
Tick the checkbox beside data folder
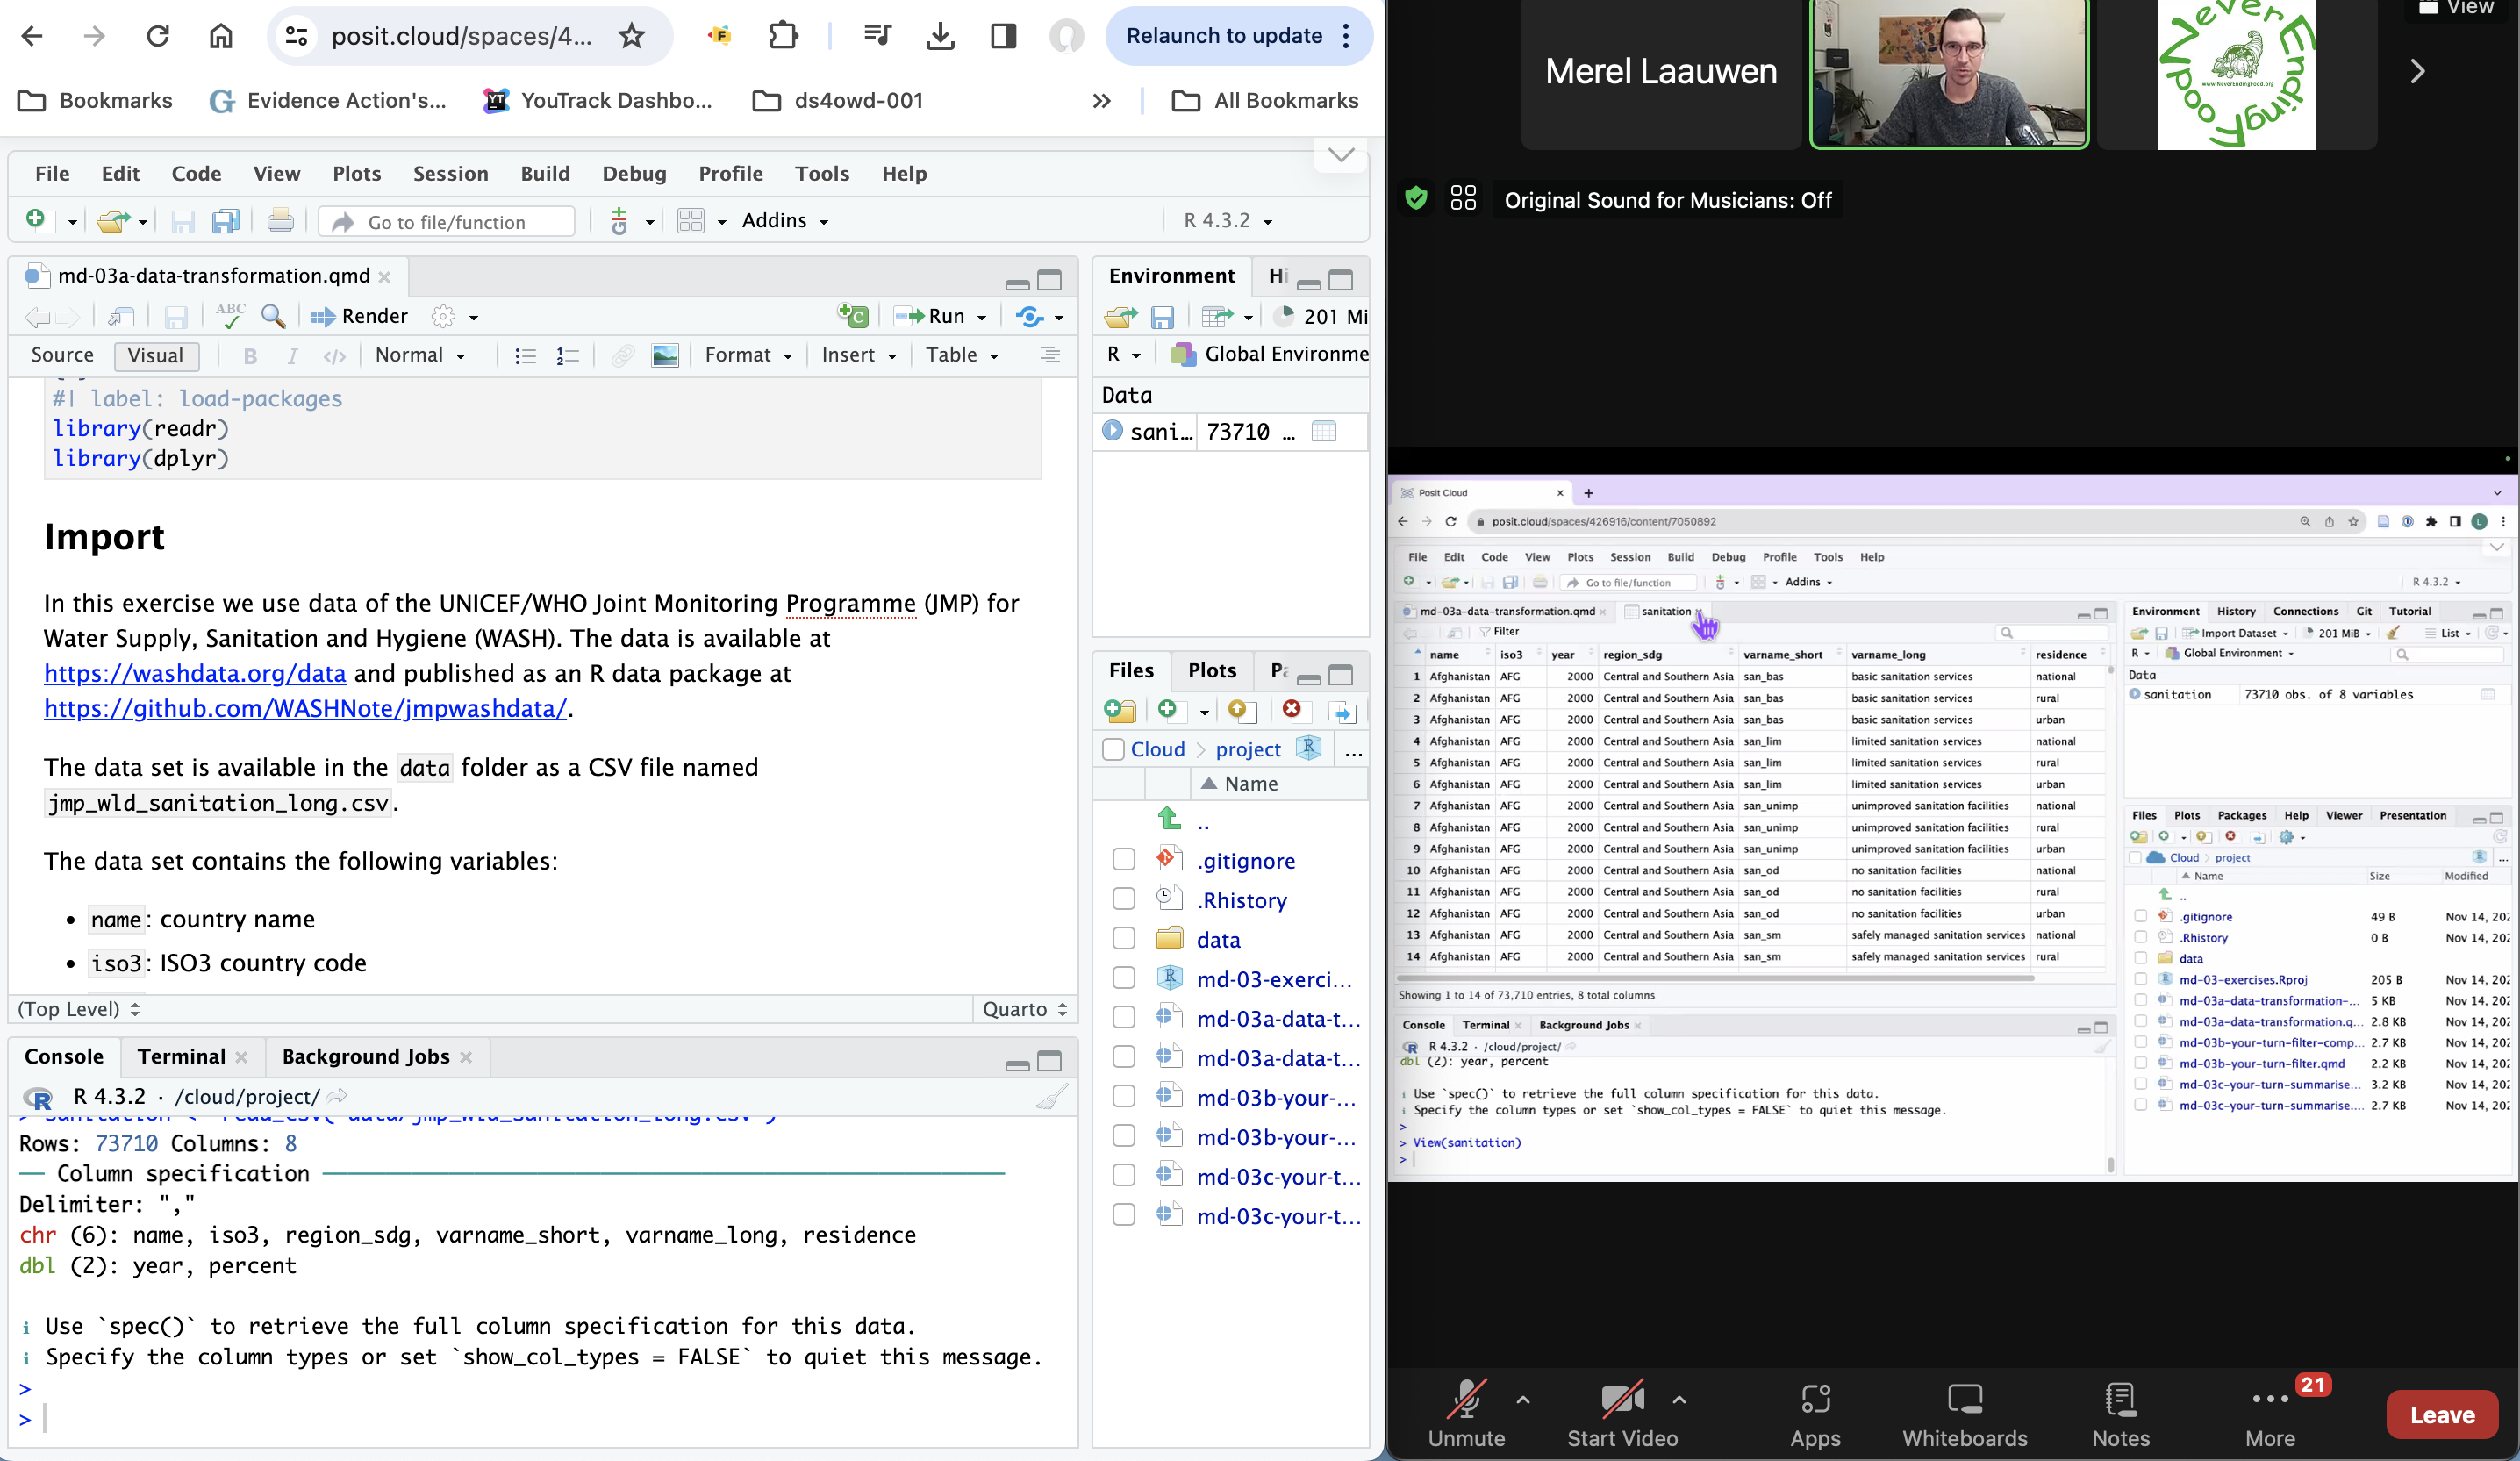(1124, 939)
